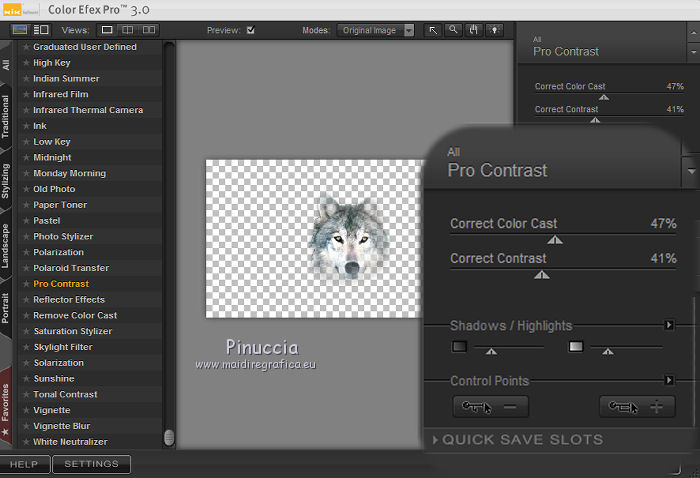Pick the background color lightbulb tool
Viewport: 700px width, 478px height.
point(495,30)
